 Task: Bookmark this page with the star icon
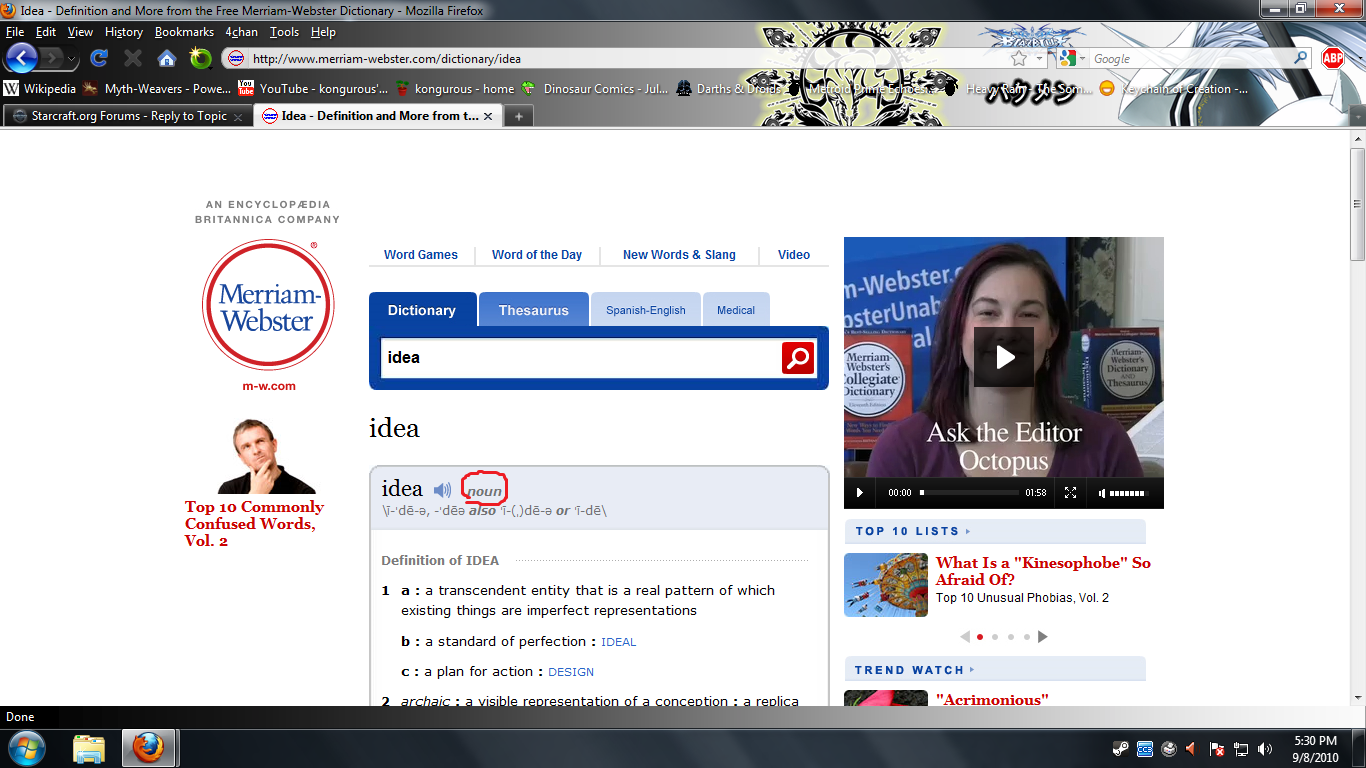pos(1019,59)
